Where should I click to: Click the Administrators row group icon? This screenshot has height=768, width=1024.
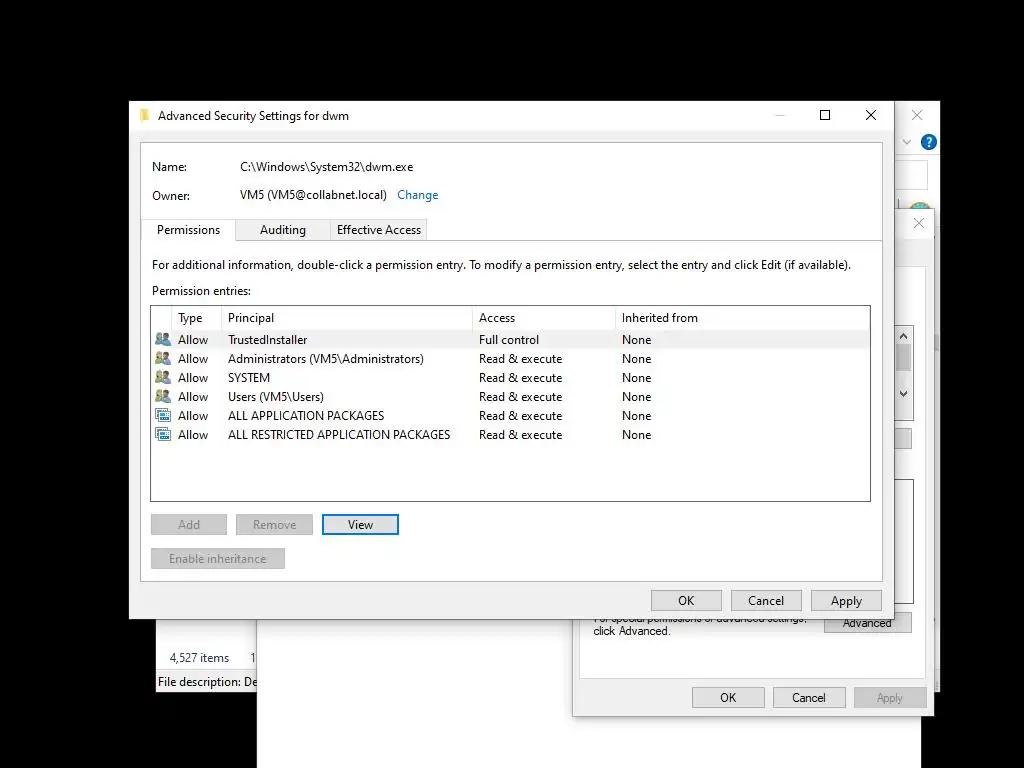coord(163,359)
